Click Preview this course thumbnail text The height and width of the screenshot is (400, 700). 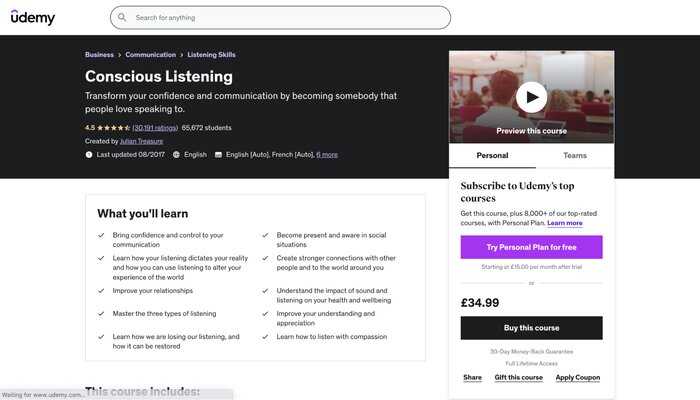tap(531, 131)
